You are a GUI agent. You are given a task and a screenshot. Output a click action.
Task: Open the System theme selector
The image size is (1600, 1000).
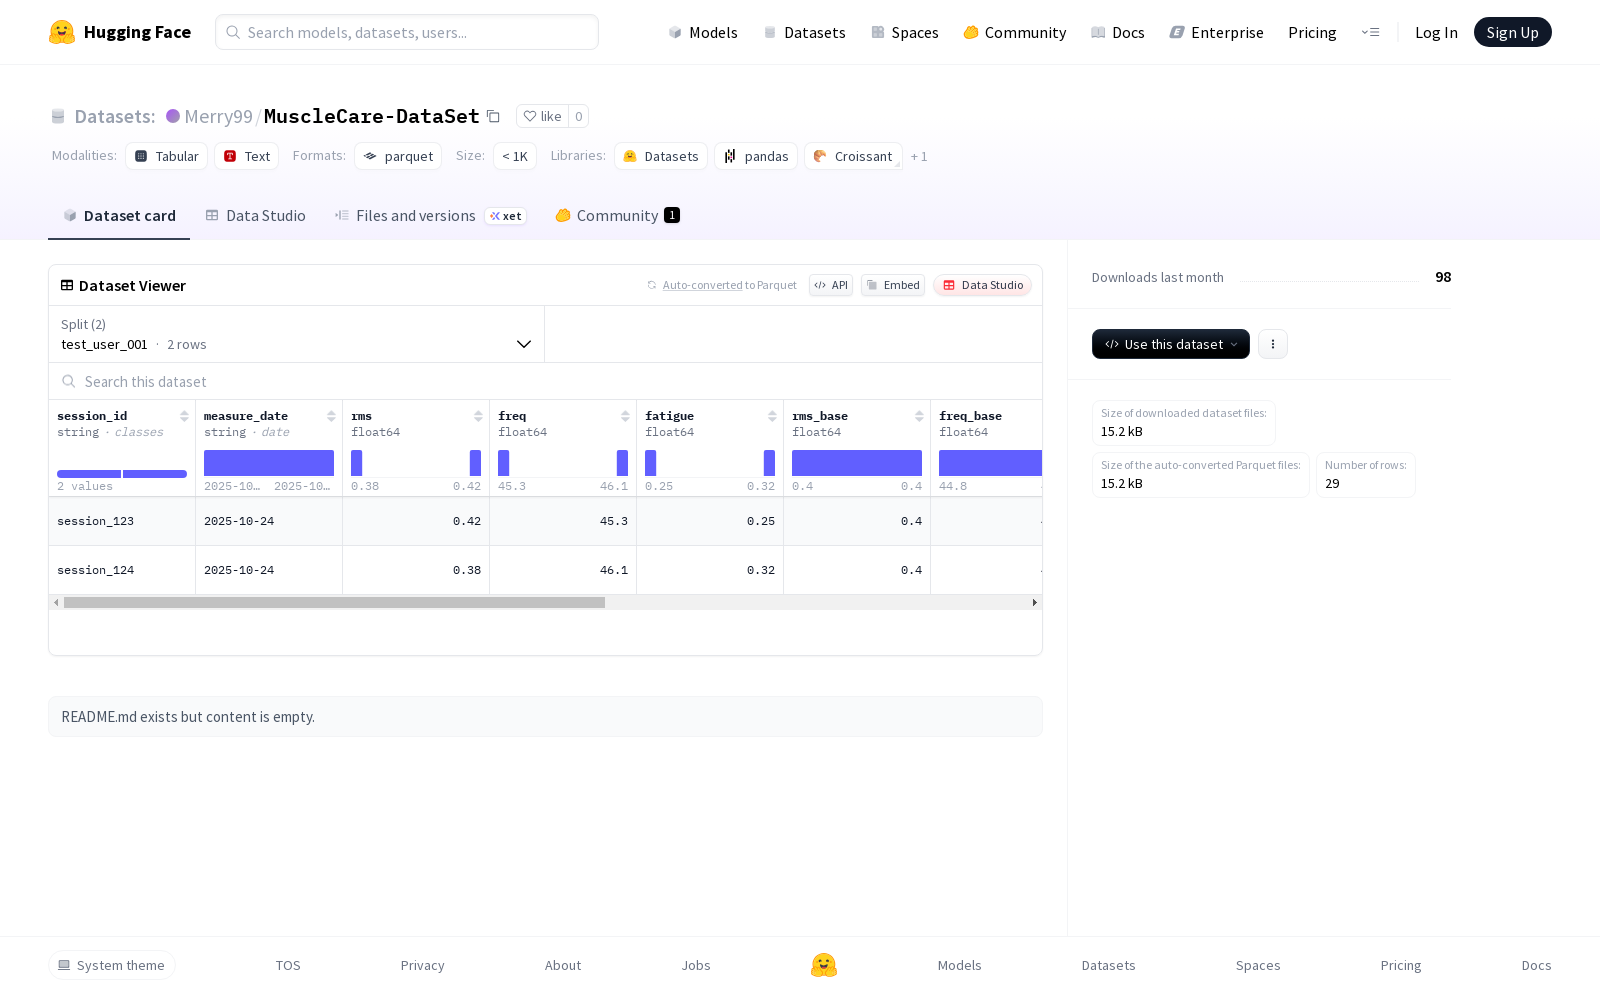pyautogui.click(x=112, y=965)
